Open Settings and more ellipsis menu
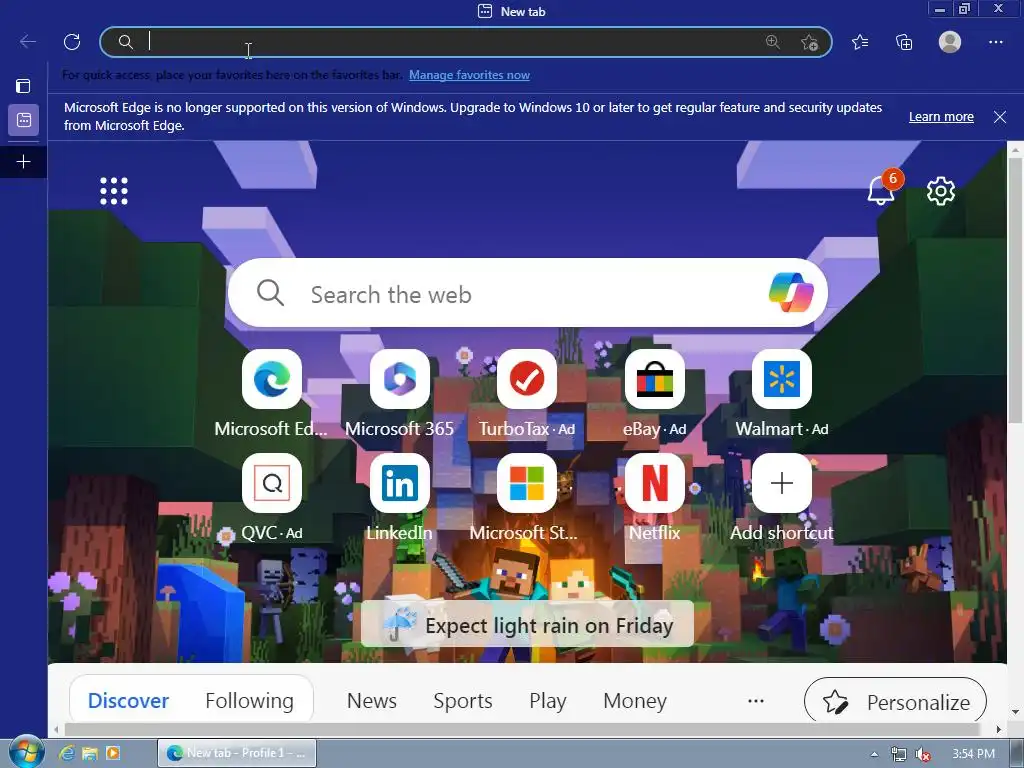 click(995, 42)
